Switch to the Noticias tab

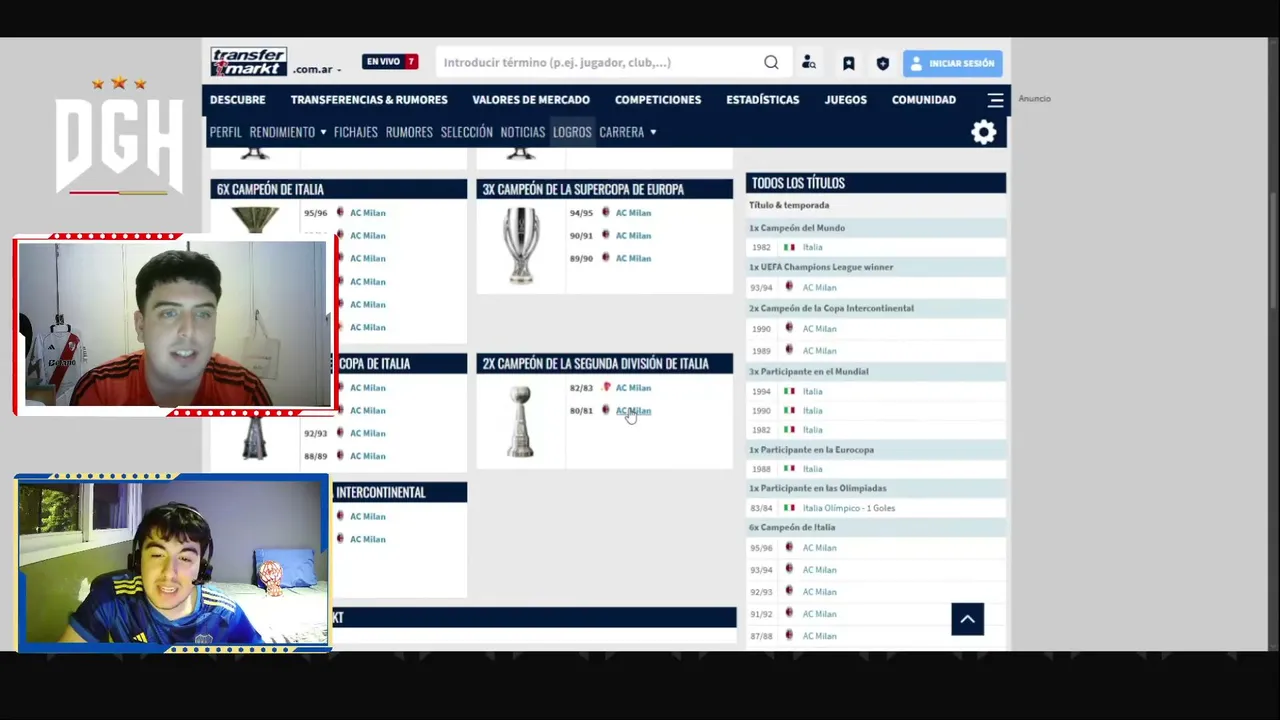(523, 132)
